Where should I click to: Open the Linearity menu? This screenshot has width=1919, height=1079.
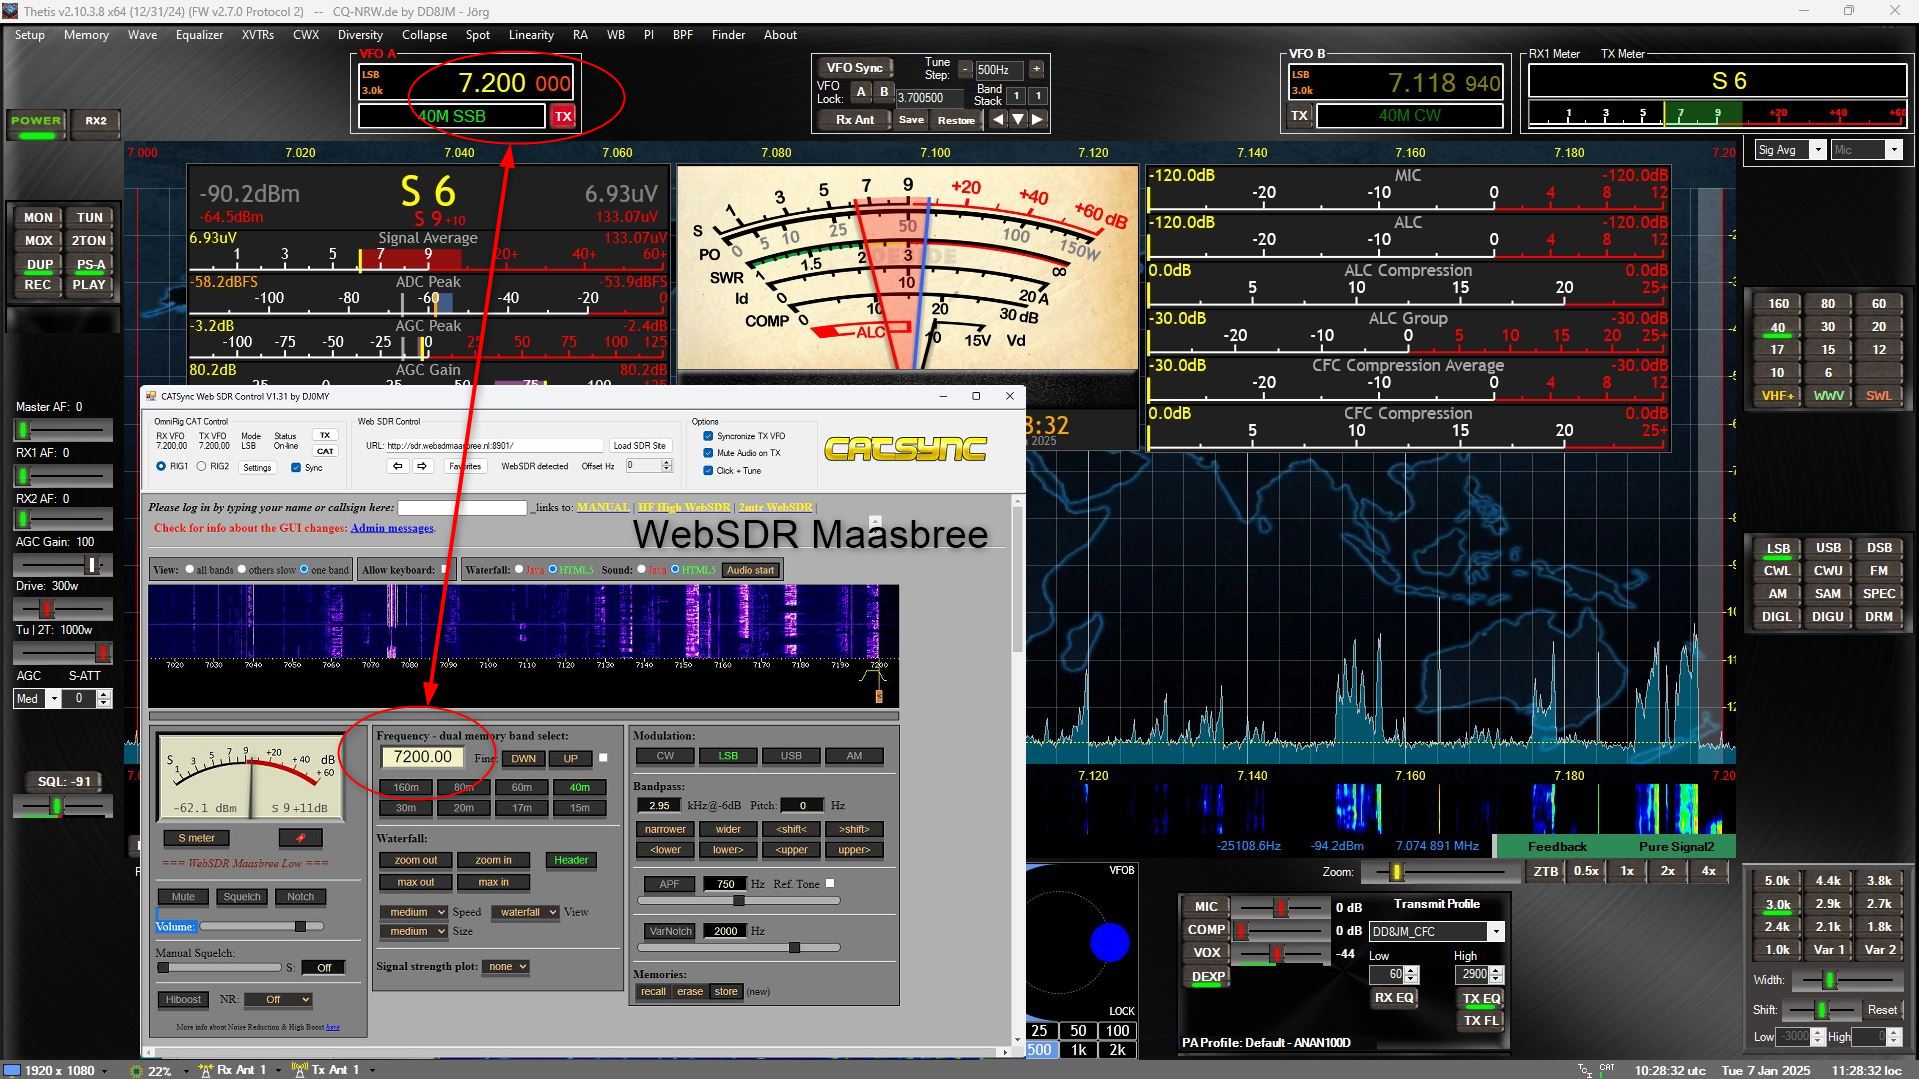click(x=531, y=35)
